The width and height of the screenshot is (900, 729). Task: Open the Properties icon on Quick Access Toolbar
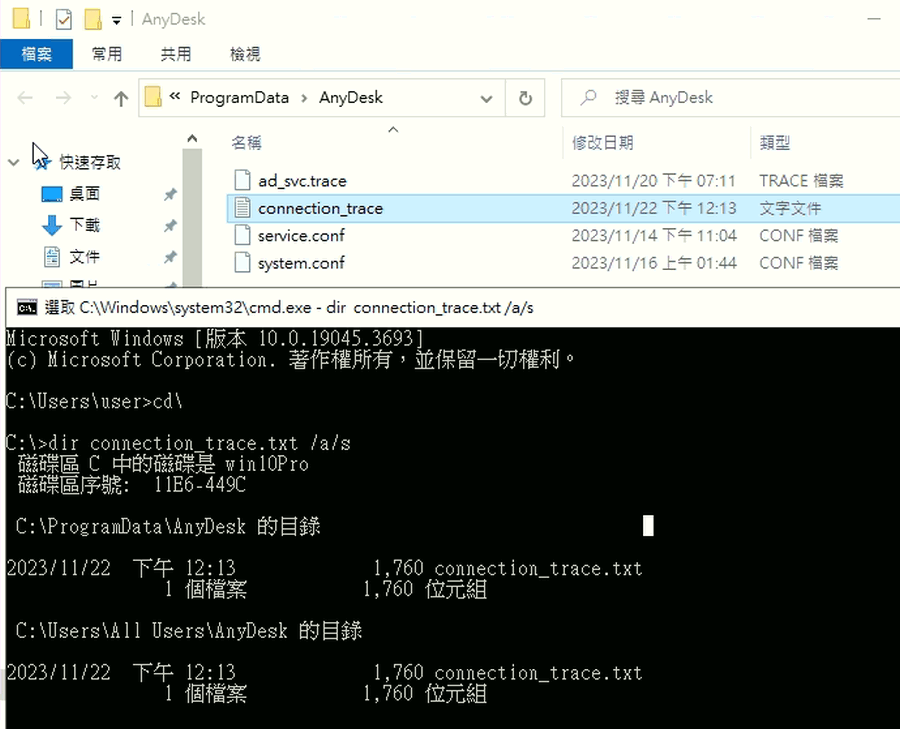62,18
